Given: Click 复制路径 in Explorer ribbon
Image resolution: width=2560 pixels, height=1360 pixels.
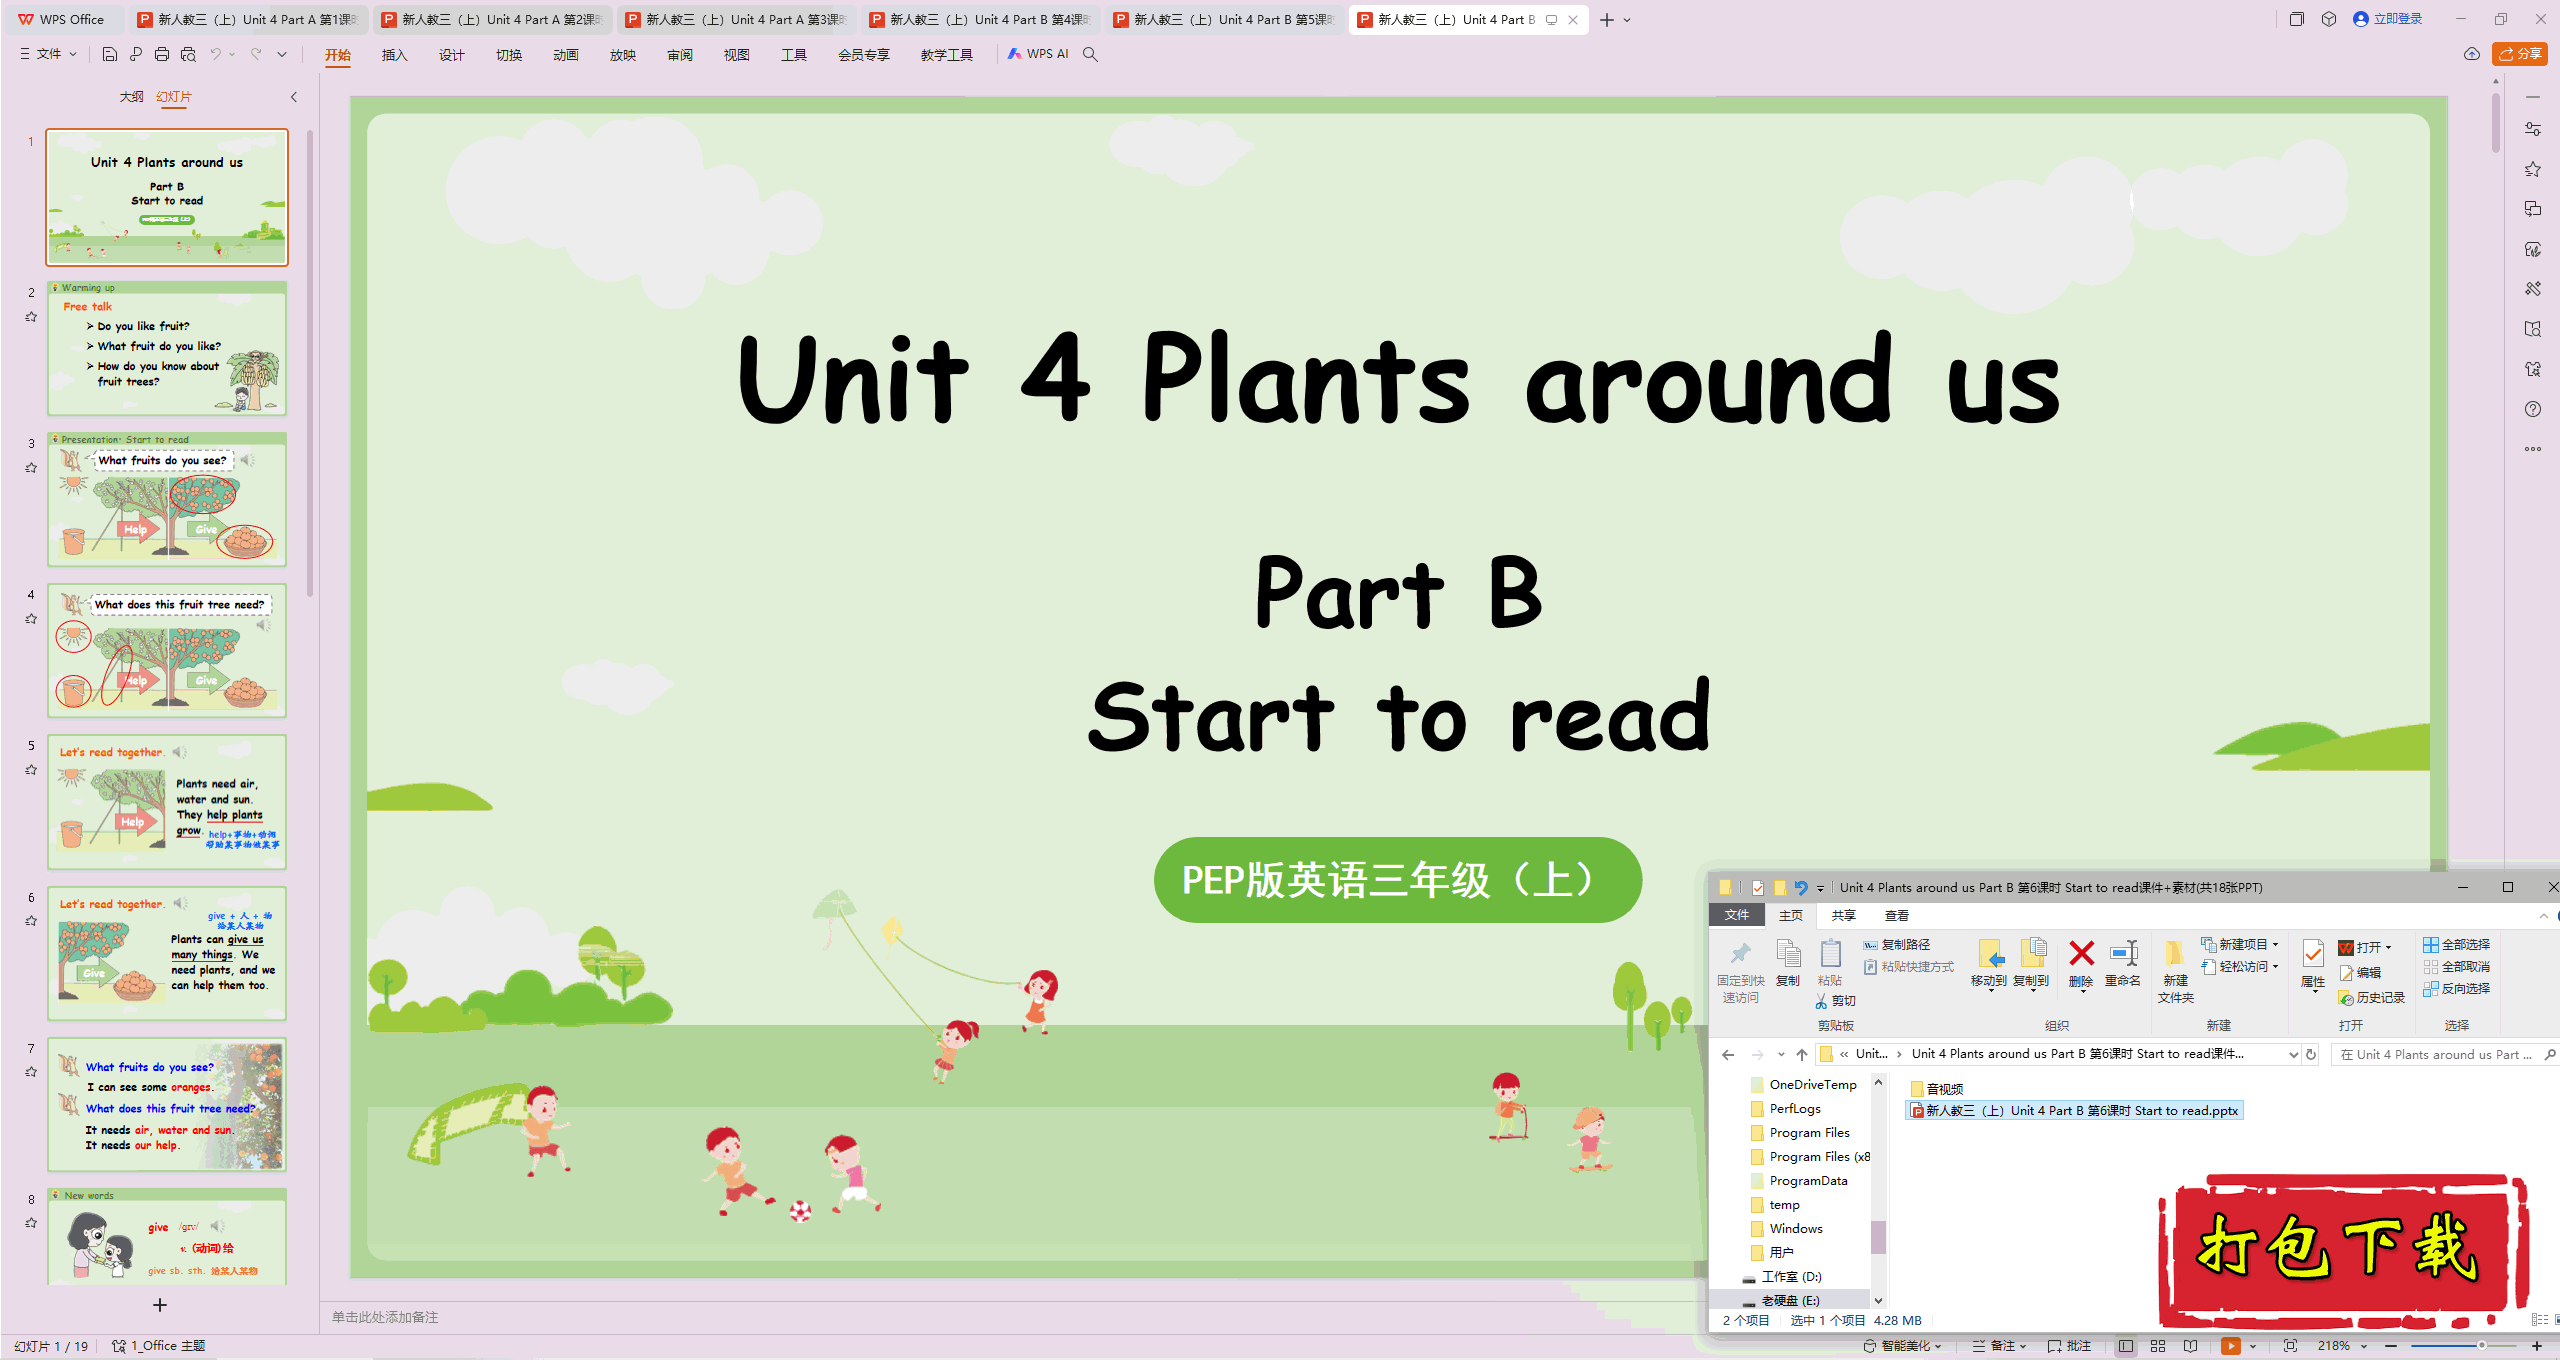Looking at the screenshot, I should click(x=1897, y=944).
